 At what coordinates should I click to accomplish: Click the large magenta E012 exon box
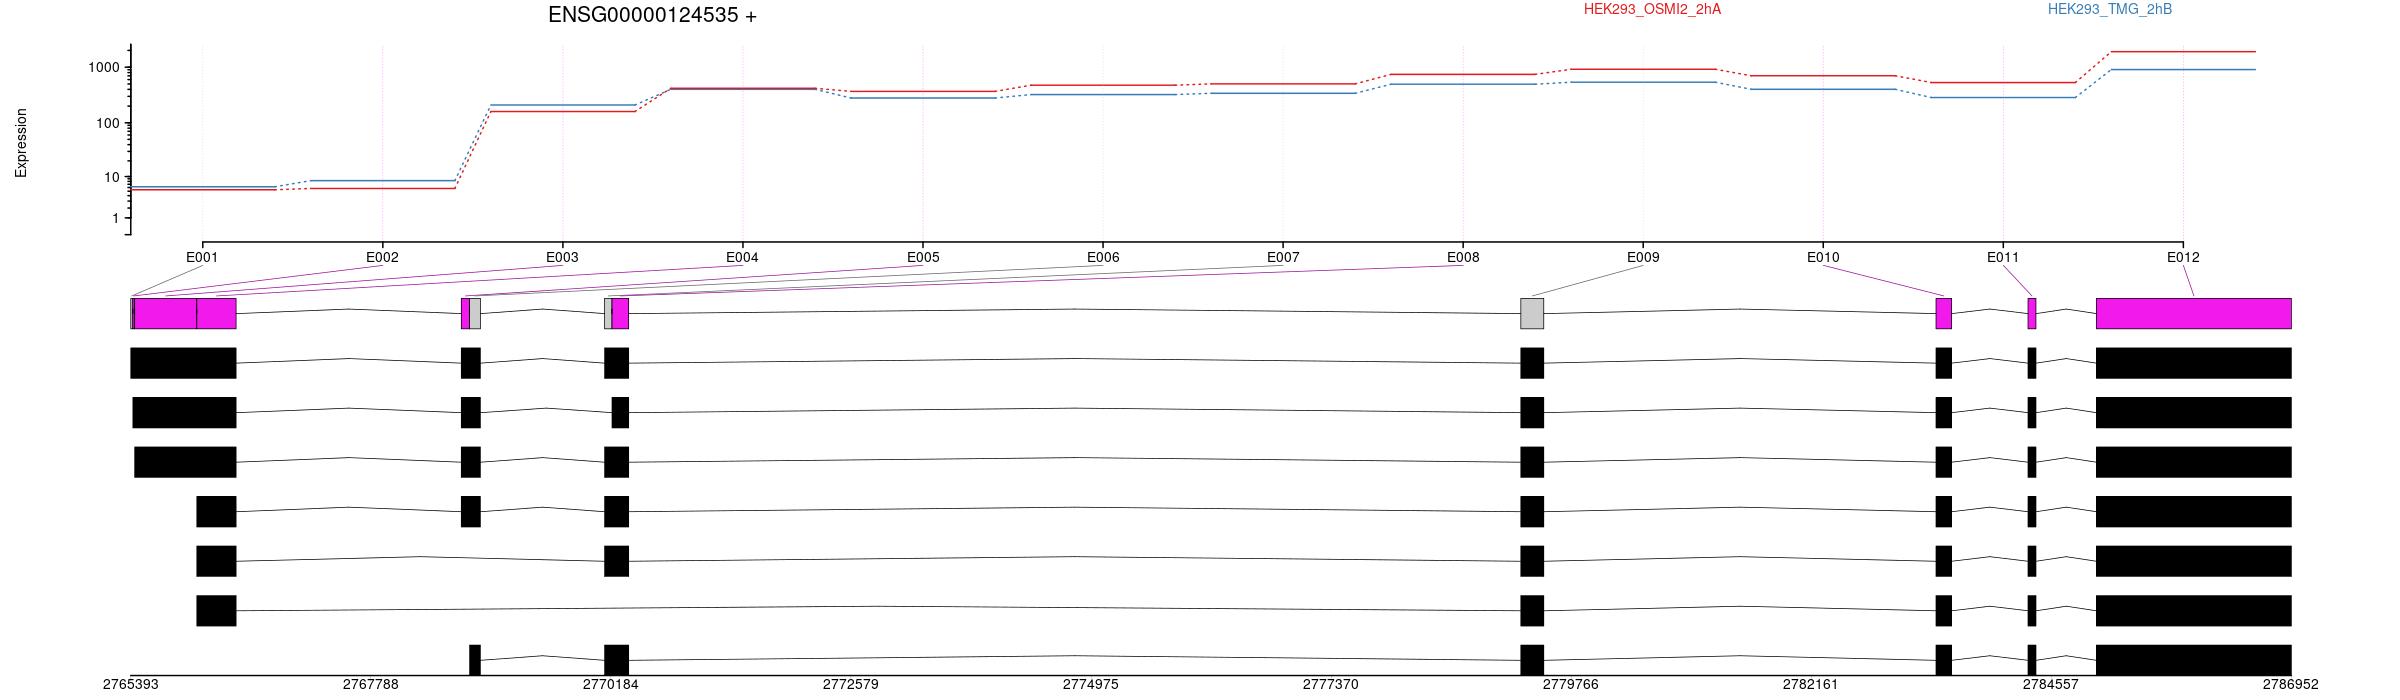click(x=2194, y=313)
